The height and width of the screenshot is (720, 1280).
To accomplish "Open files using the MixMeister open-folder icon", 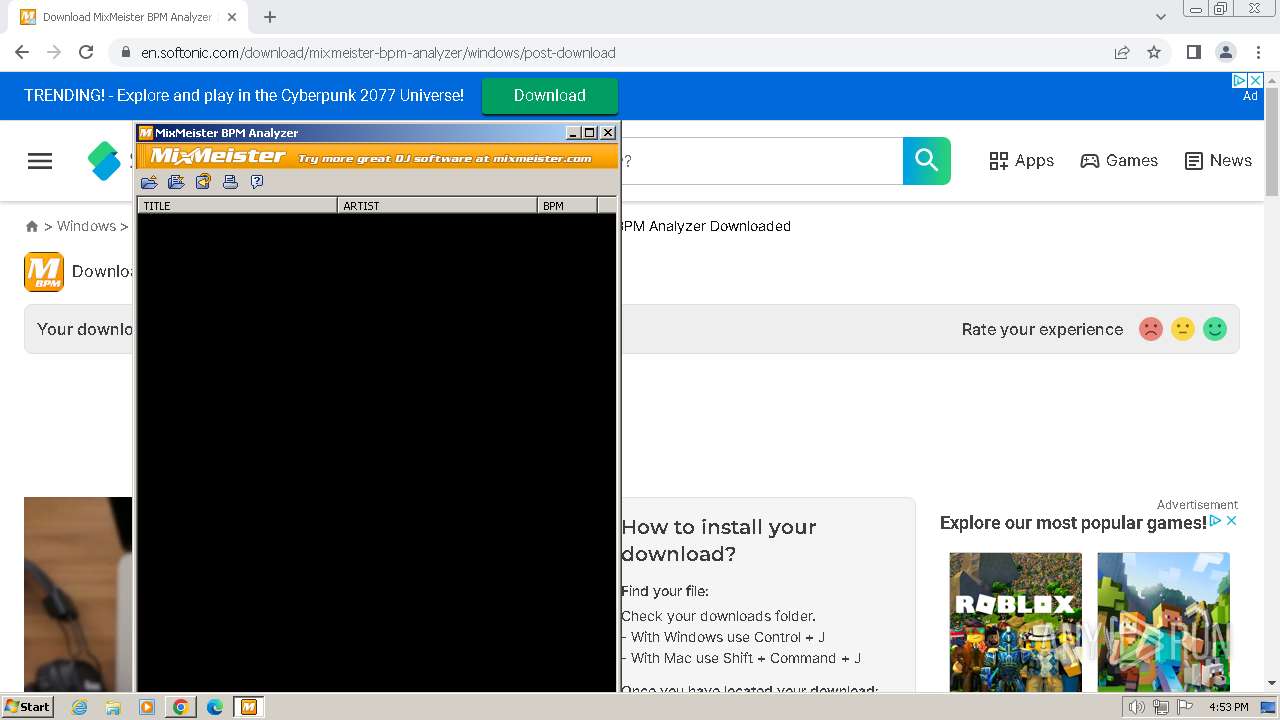I will coord(149,182).
